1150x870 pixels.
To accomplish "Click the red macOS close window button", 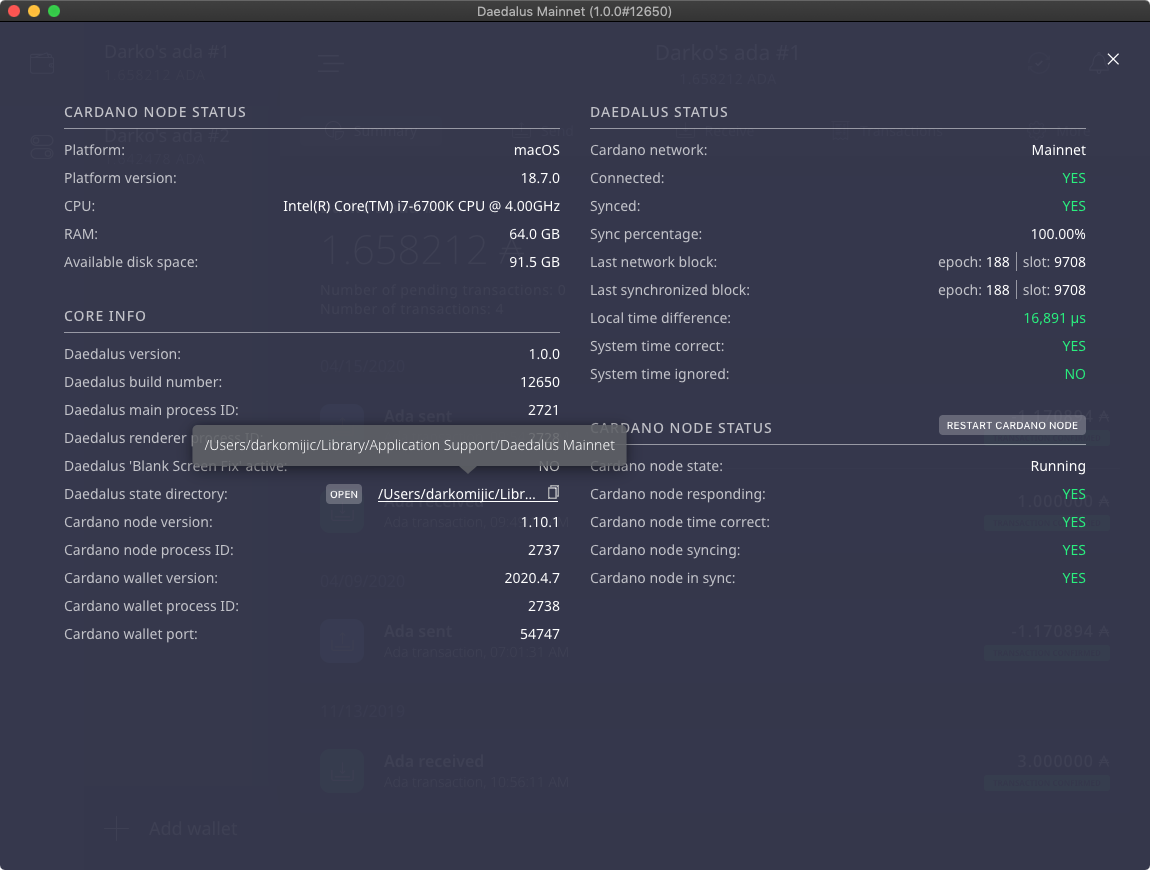I will click(13, 11).
